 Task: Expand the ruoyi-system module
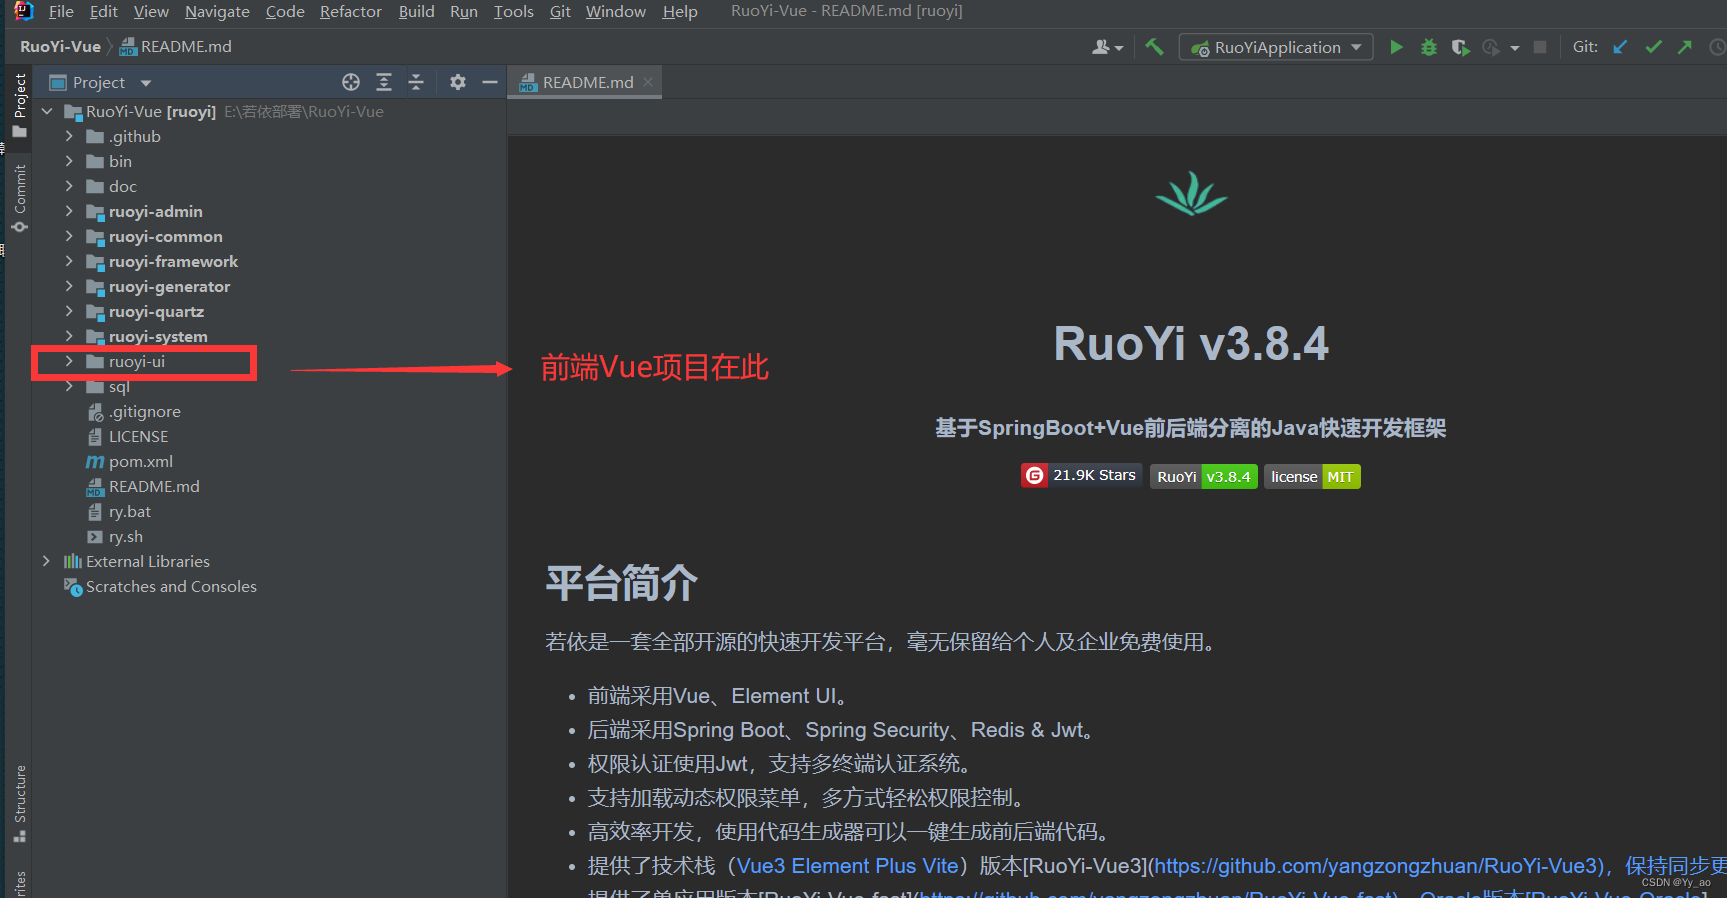[69, 336]
